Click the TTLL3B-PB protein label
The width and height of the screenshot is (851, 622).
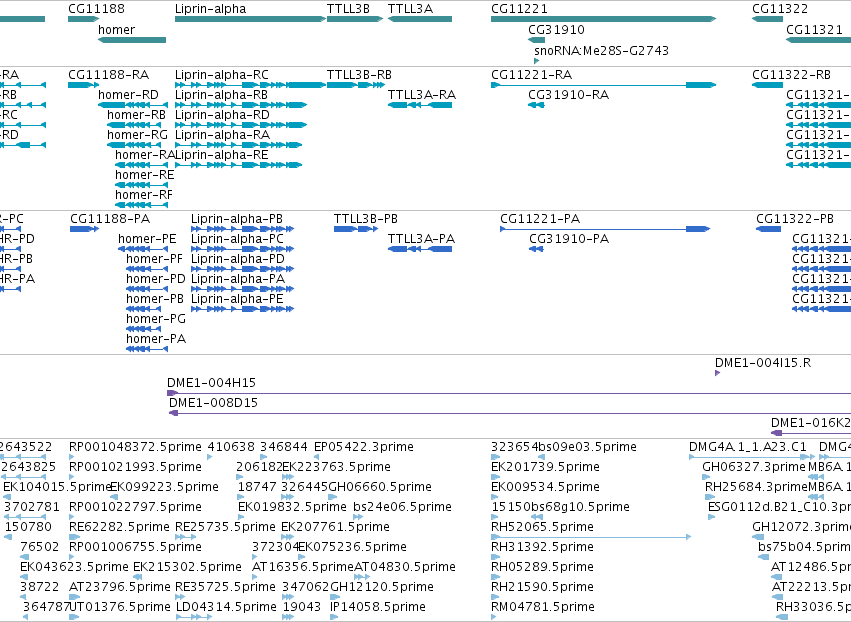coord(366,219)
